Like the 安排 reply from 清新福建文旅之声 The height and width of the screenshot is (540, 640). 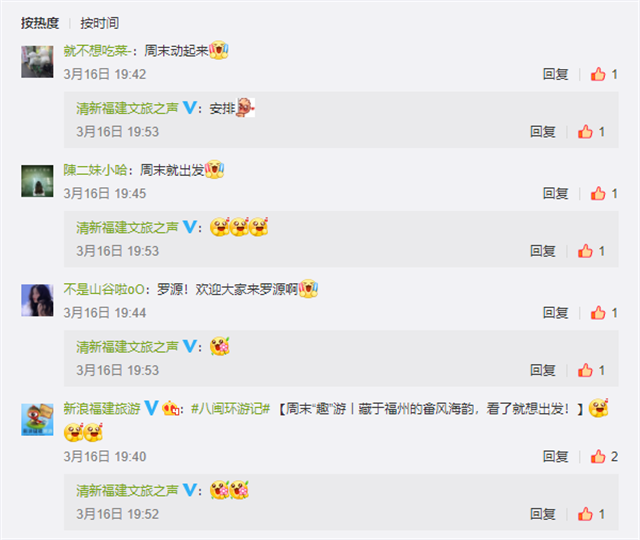pos(591,132)
